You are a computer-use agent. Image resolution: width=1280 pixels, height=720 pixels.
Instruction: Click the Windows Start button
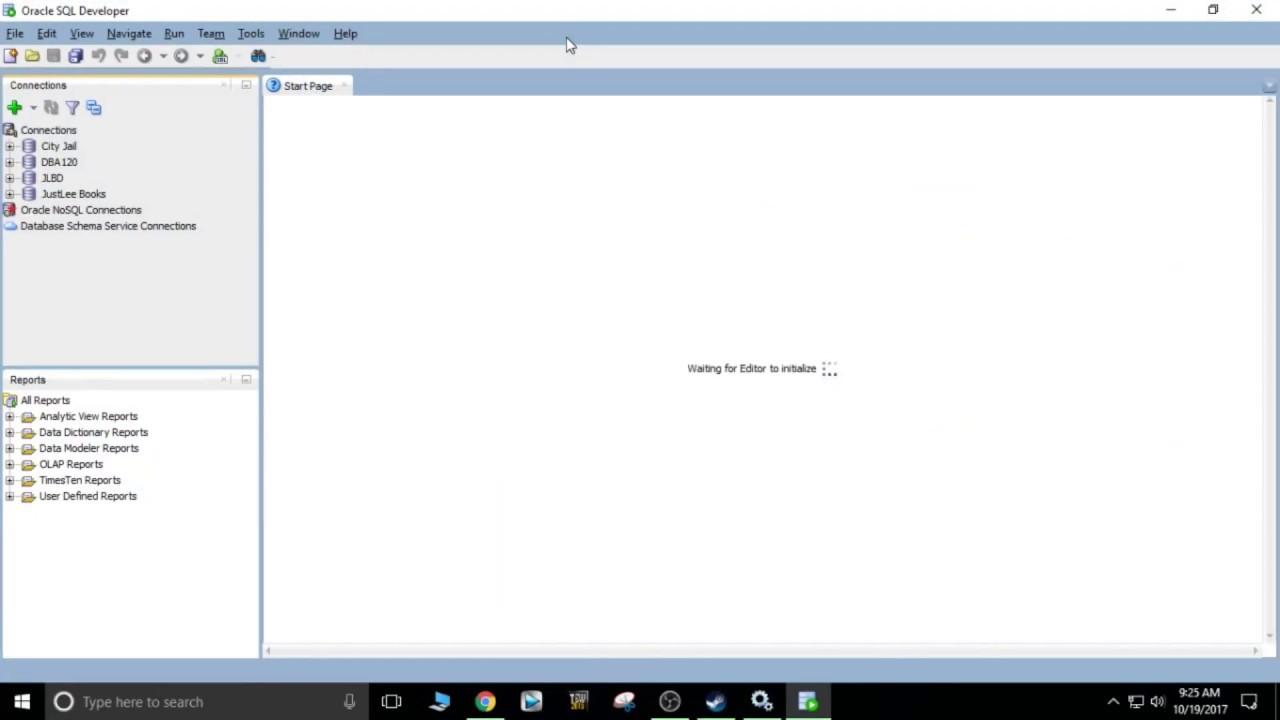coord(22,702)
